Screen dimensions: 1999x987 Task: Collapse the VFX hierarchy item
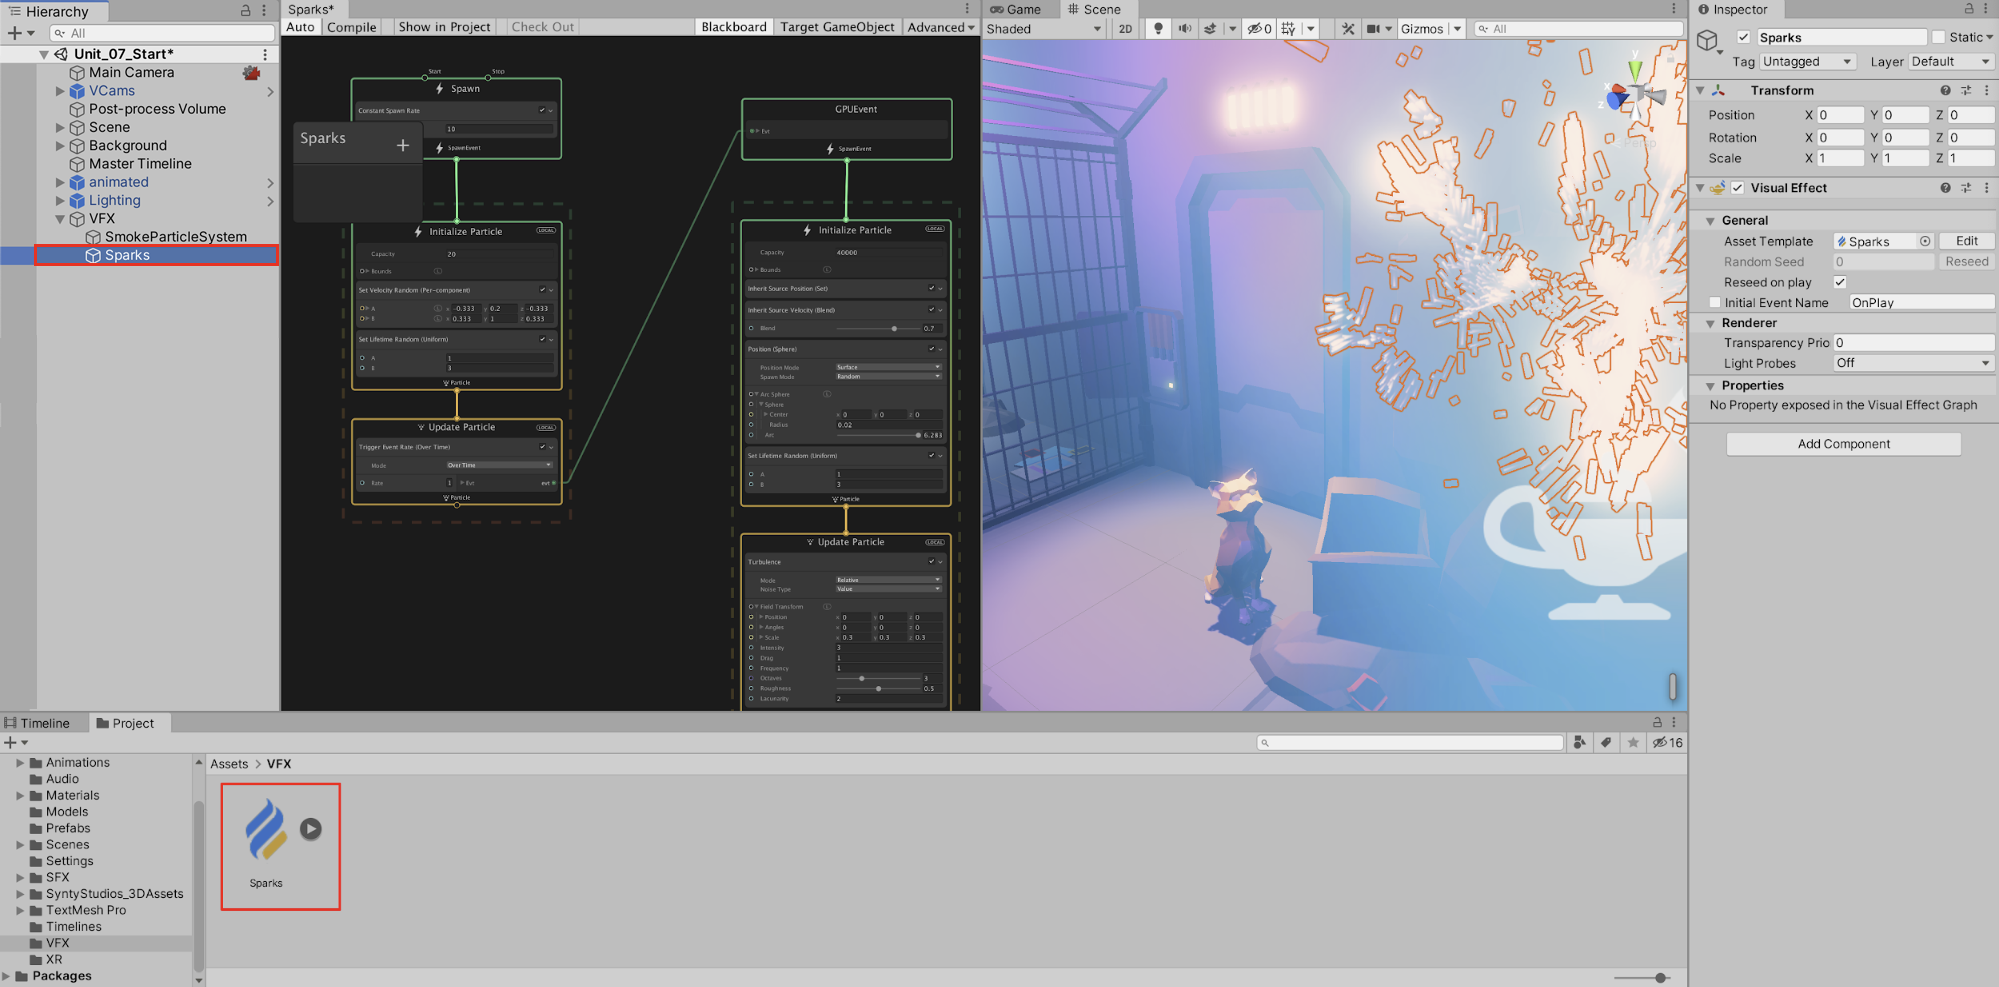(x=60, y=219)
